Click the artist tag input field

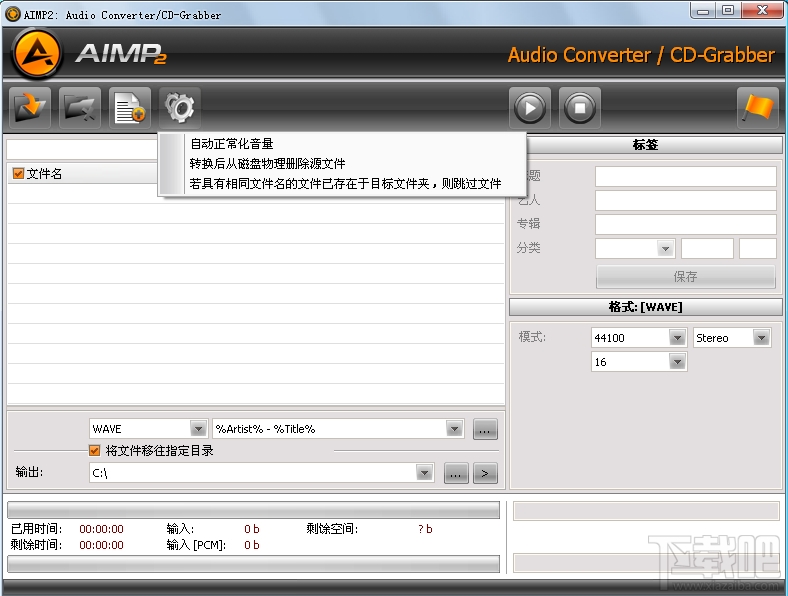tap(685, 200)
